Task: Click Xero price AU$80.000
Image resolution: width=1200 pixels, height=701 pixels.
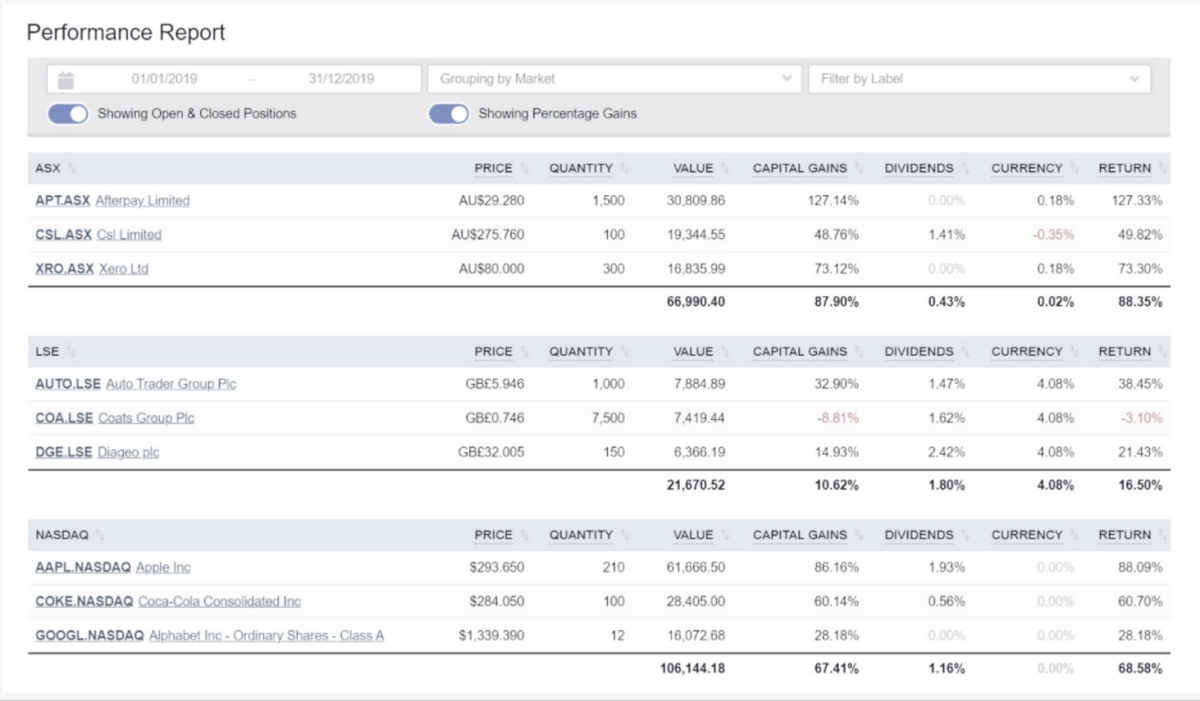Action: coord(491,269)
